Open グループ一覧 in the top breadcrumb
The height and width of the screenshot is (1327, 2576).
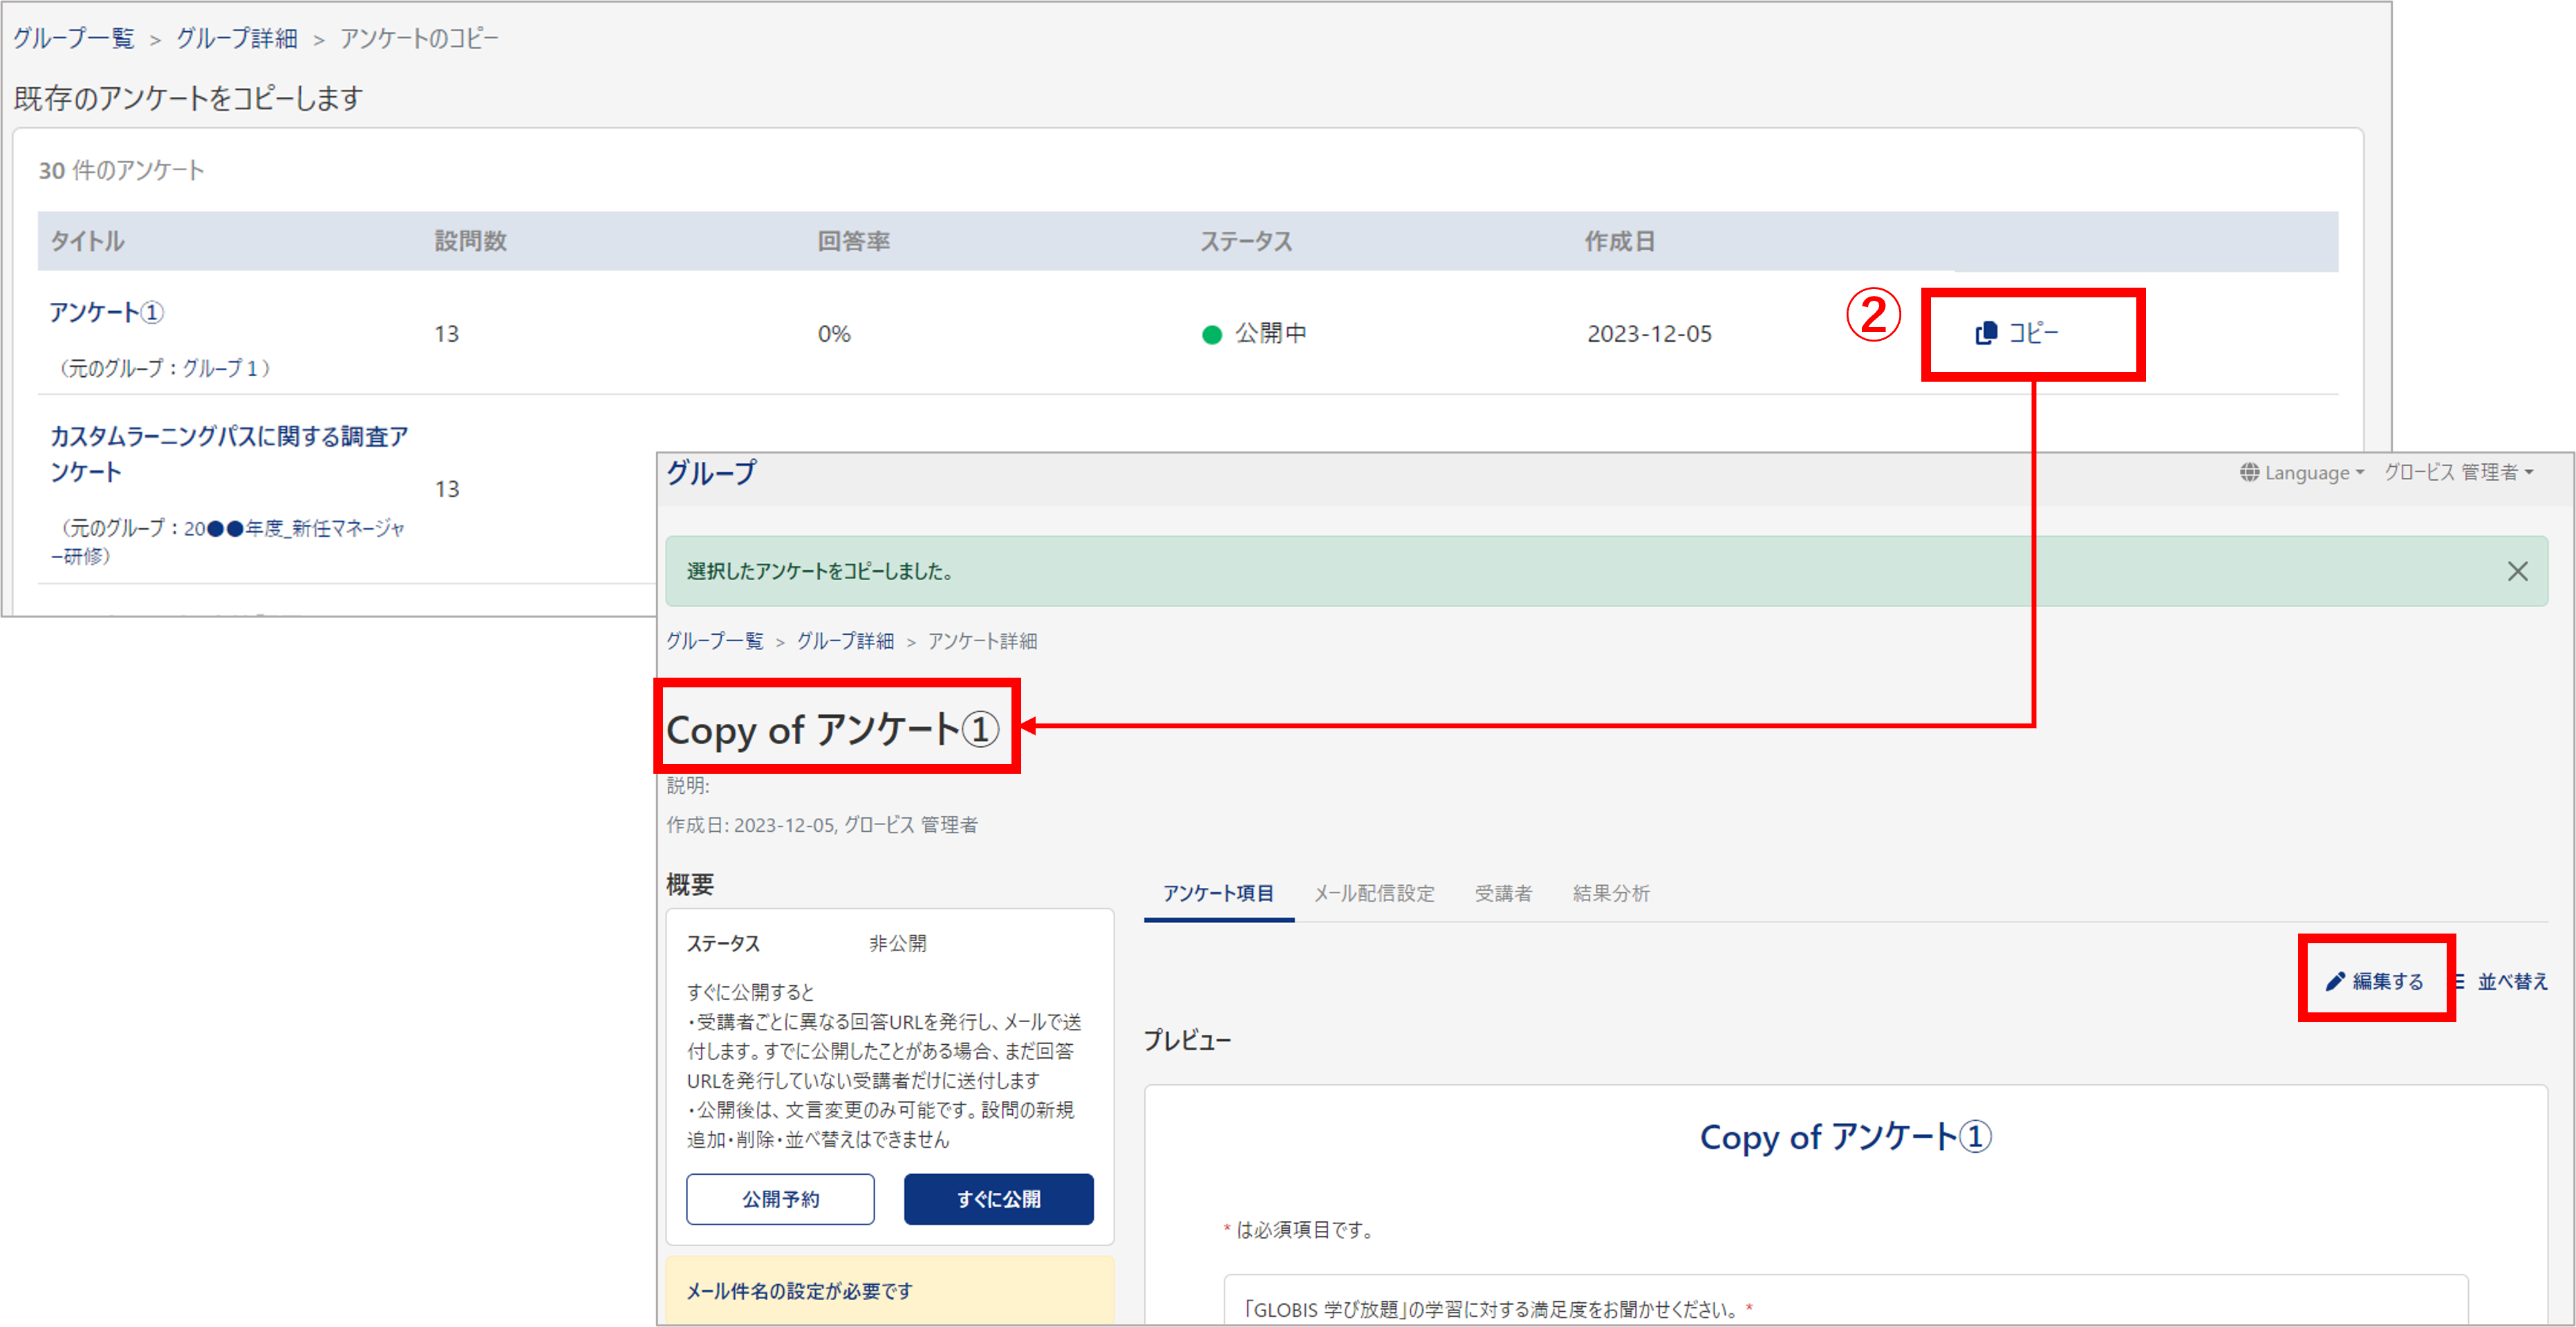74,38
